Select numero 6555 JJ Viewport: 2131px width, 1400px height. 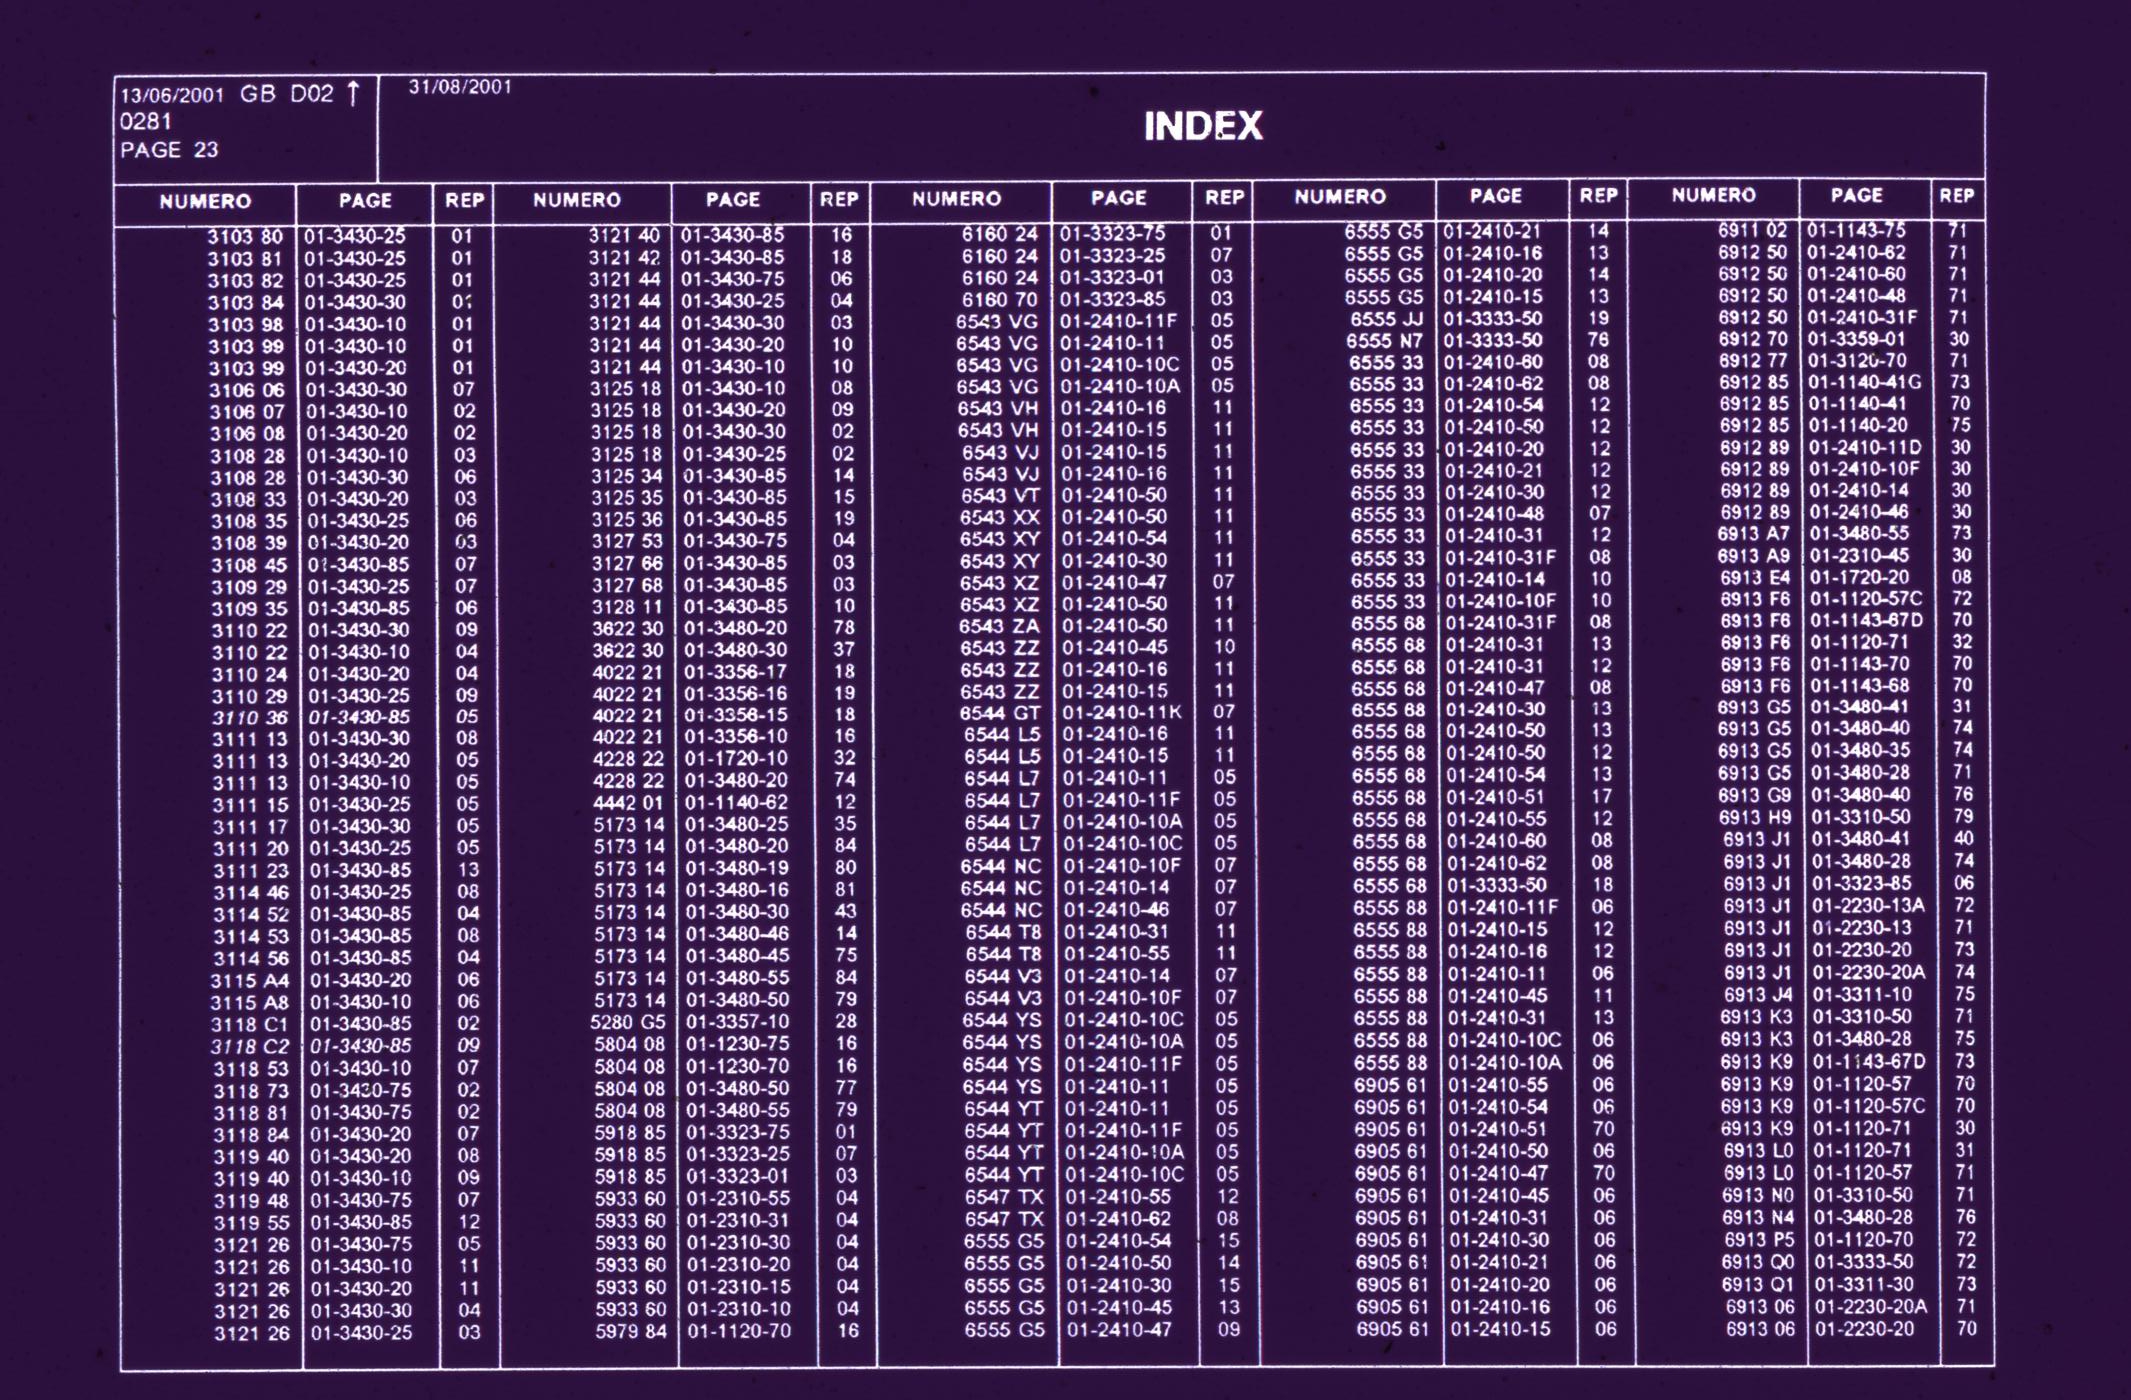point(1387,319)
